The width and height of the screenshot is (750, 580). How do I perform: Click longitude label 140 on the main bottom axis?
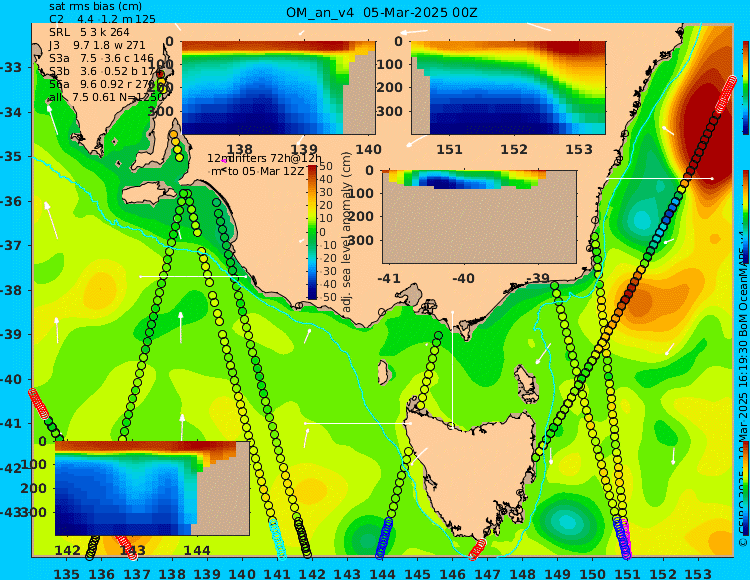[x=242, y=573]
